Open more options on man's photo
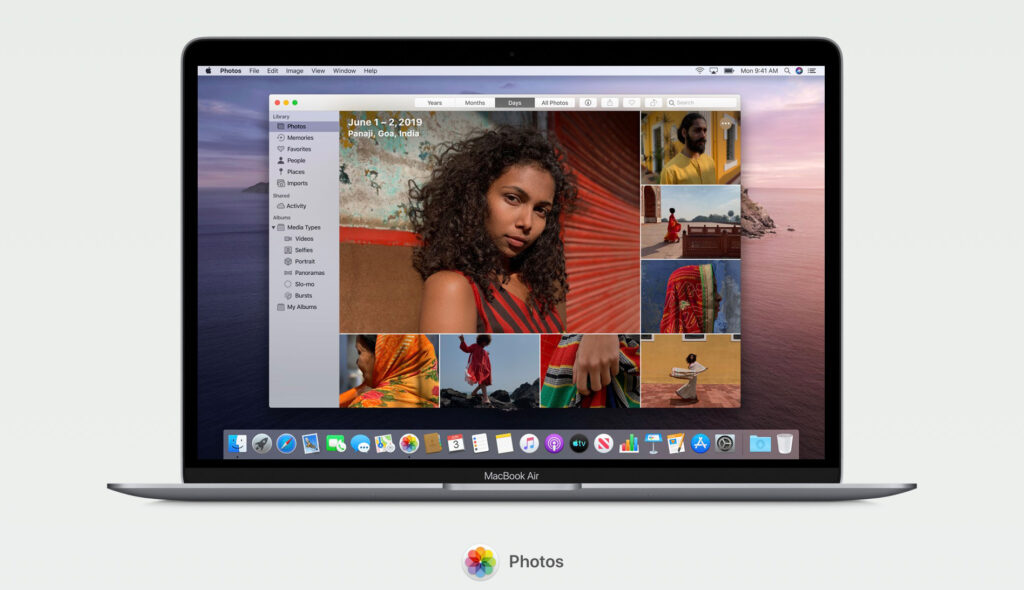 pyautogui.click(x=726, y=124)
